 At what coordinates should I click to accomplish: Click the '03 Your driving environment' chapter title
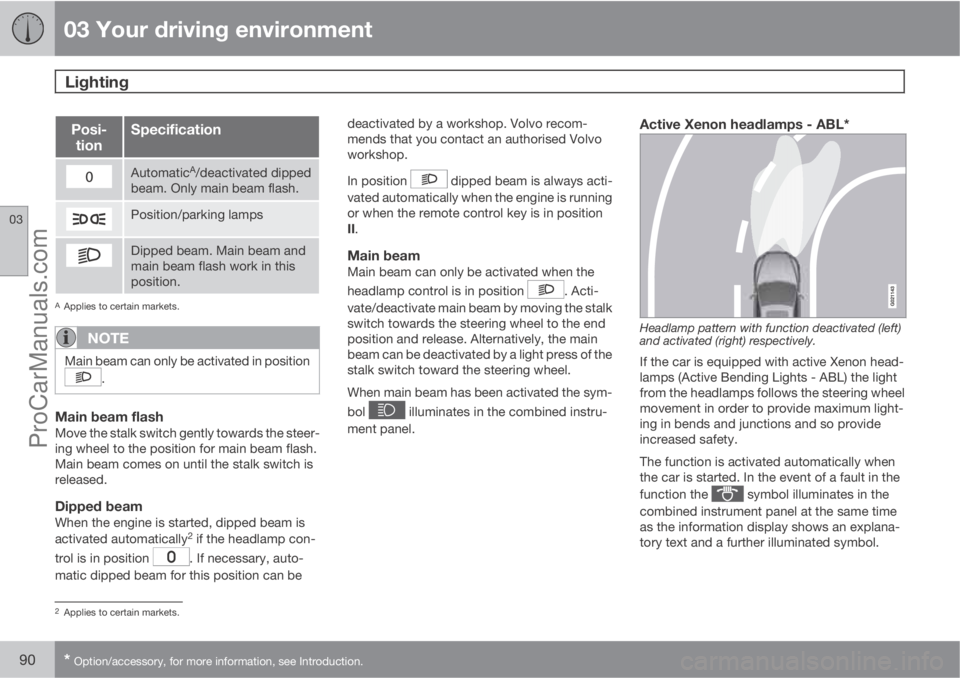[x=218, y=29]
